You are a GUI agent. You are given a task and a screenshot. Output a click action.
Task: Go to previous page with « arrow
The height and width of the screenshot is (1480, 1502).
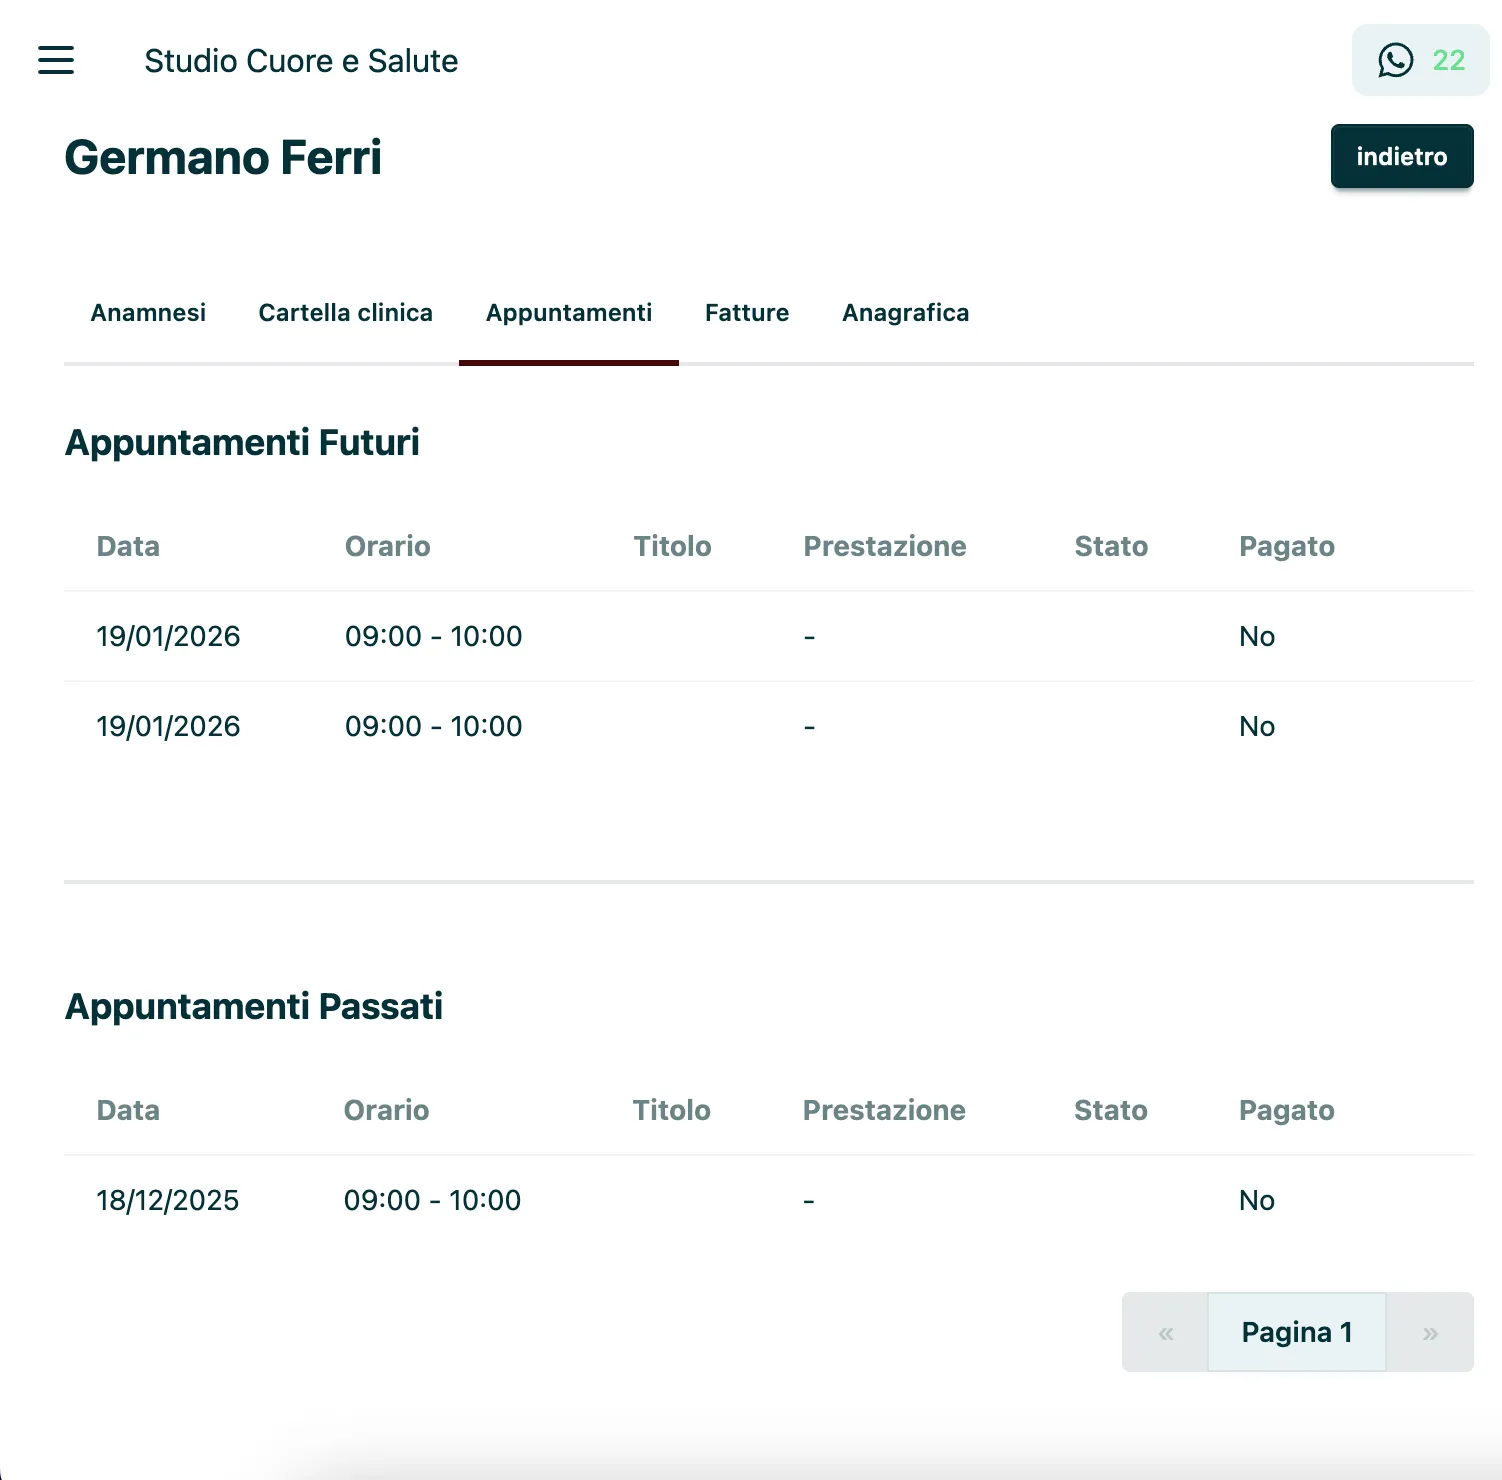(x=1165, y=1332)
